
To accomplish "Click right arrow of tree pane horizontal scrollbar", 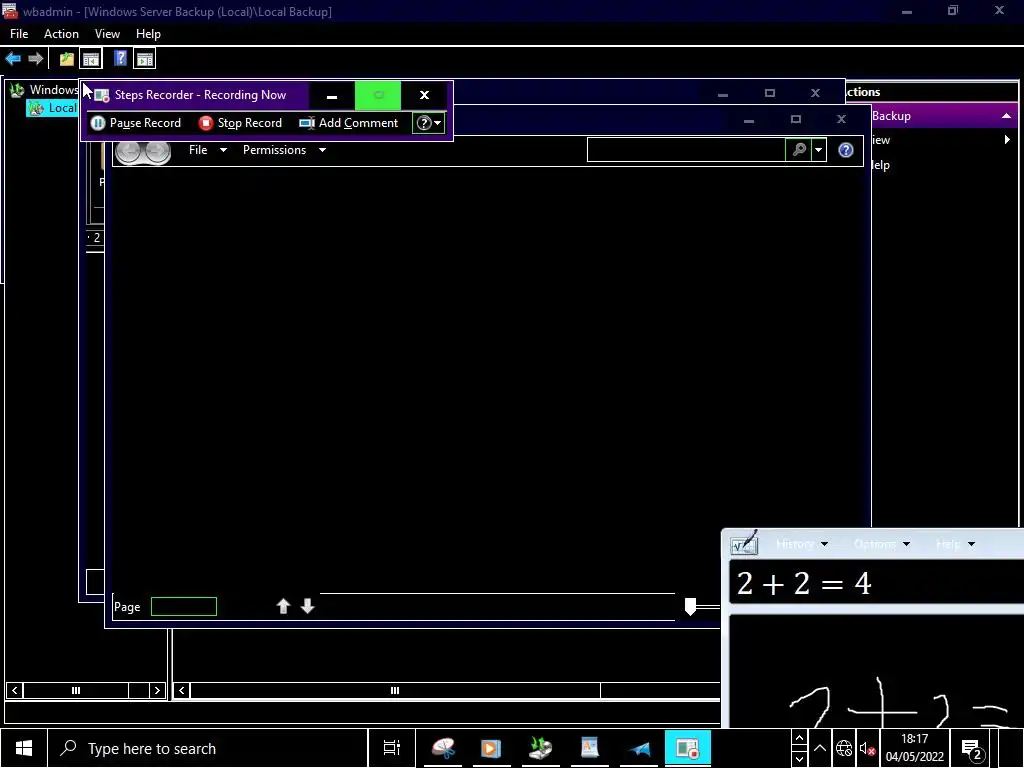I will [157, 690].
